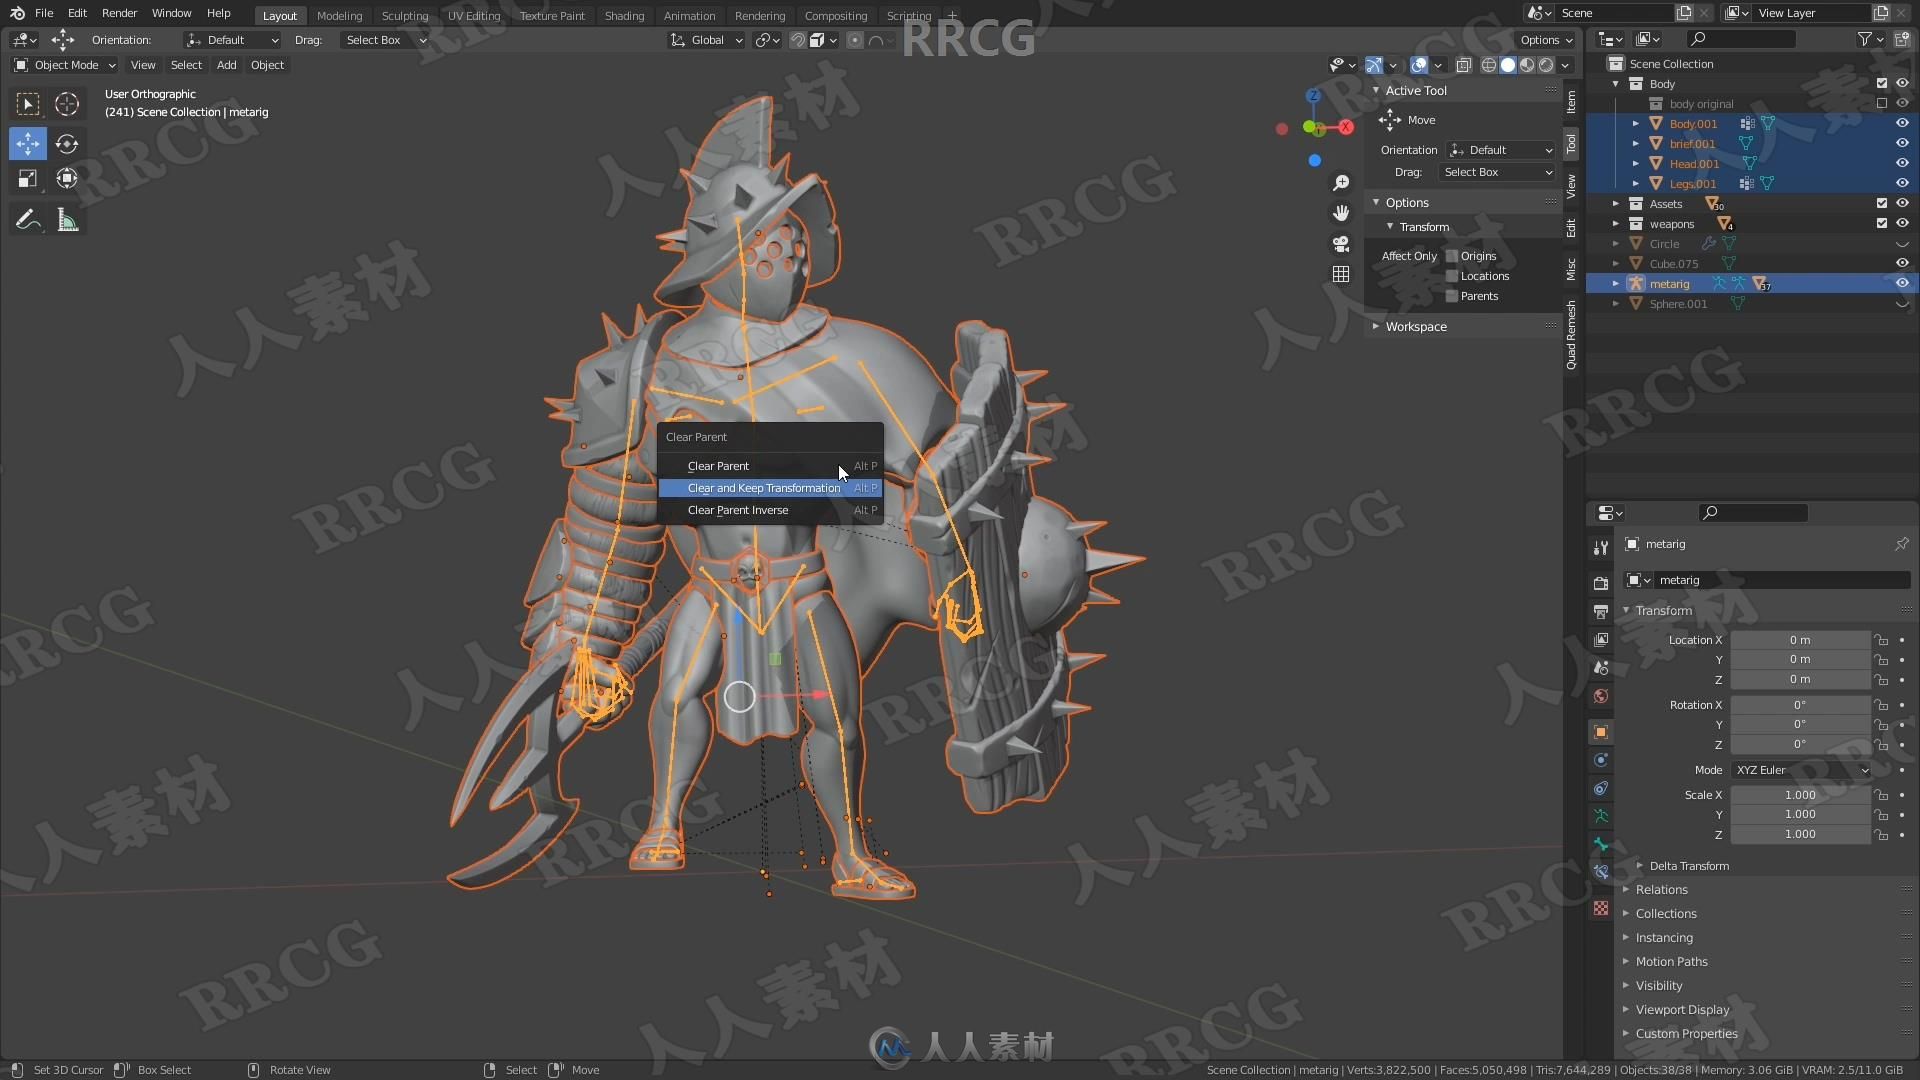
Task: Toggle visibility of Head.001 object
Action: [1903, 162]
